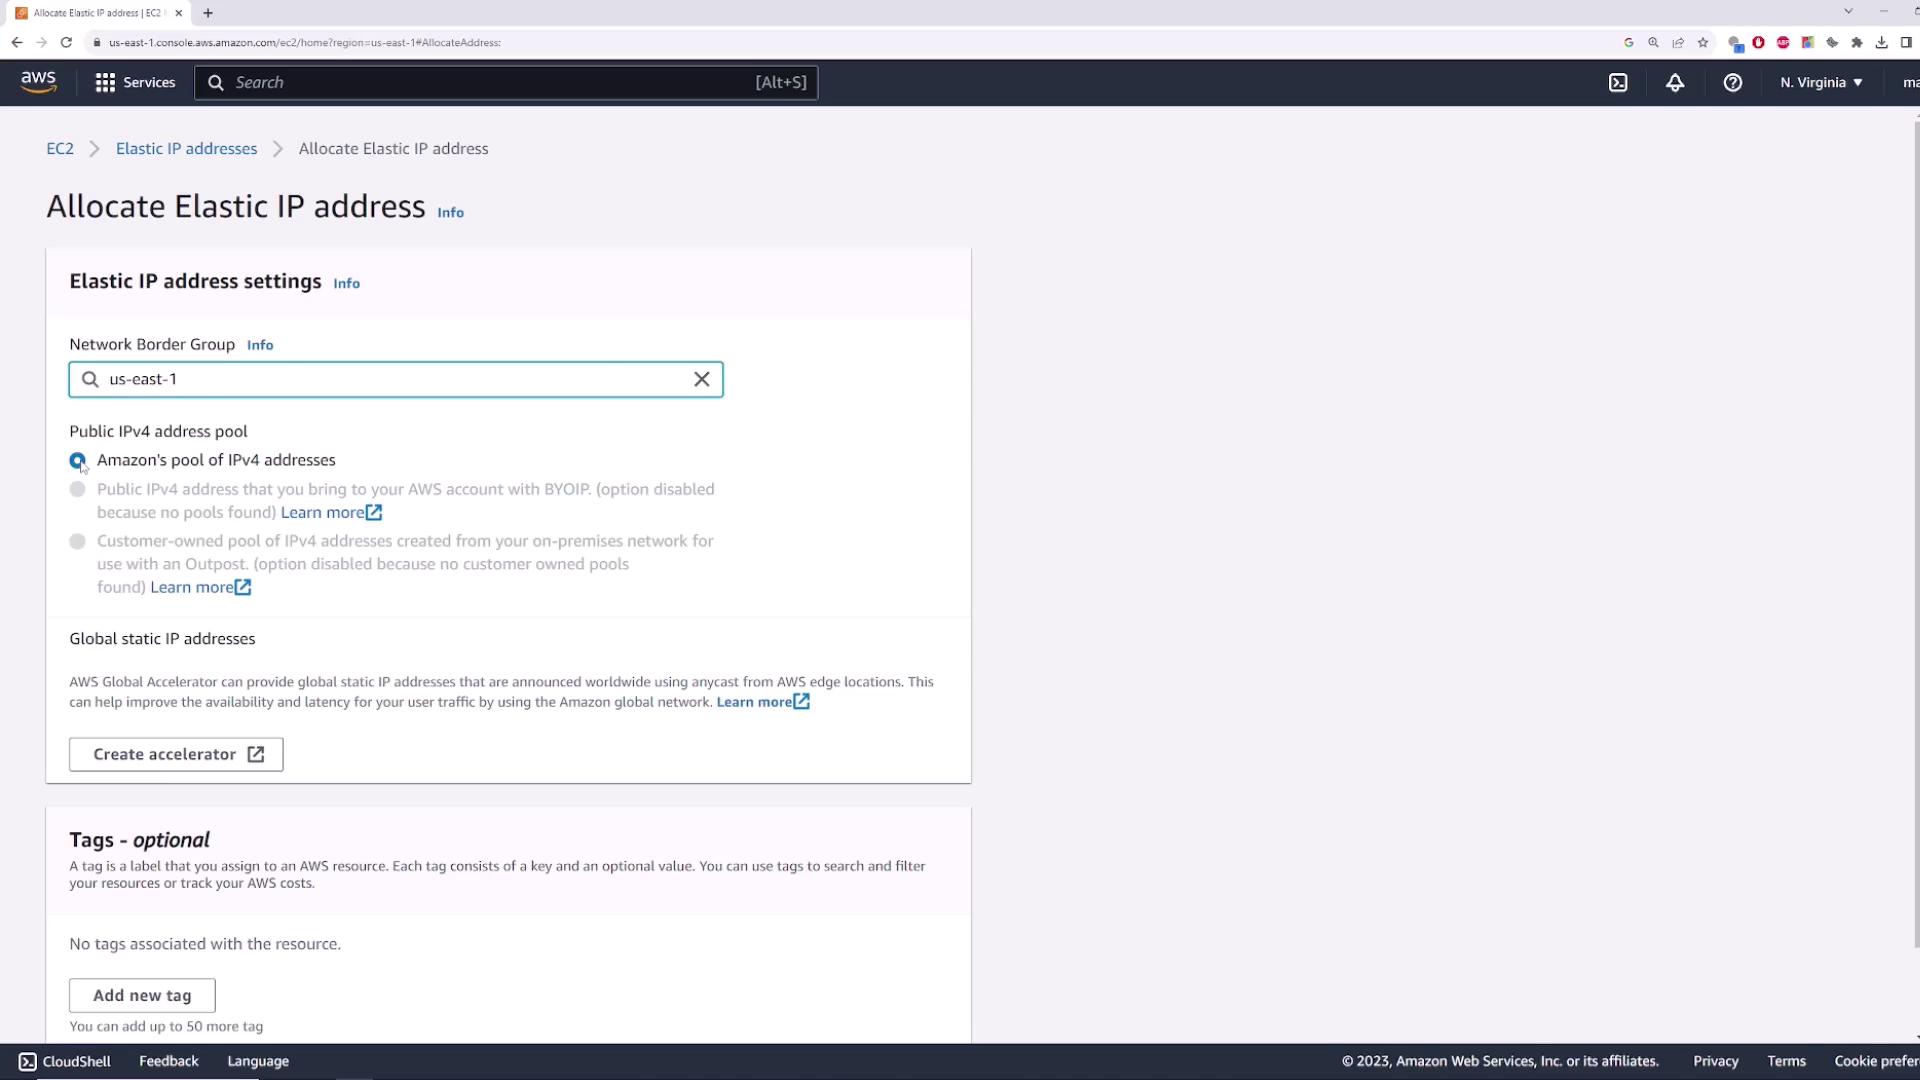The height and width of the screenshot is (1080, 1920).
Task: Click browser reload page icon
Action: 66,42
